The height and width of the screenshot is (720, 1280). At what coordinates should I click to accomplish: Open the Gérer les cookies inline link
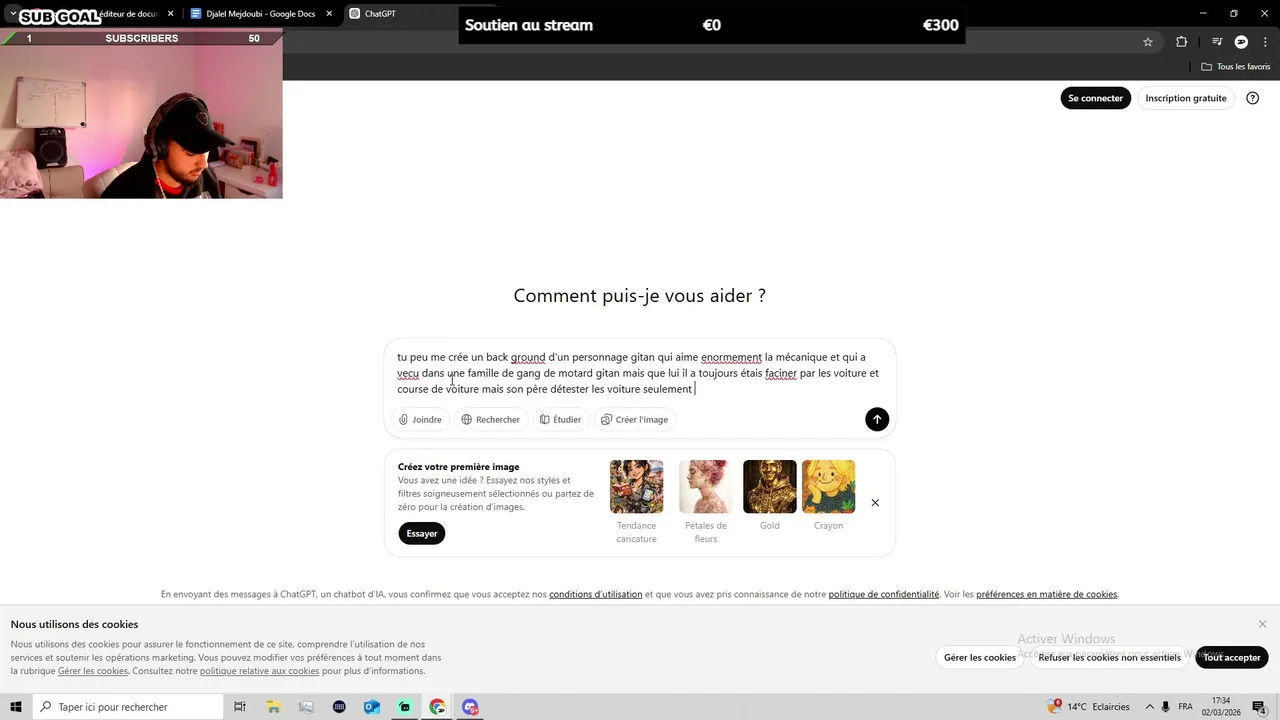coord(93,671)
